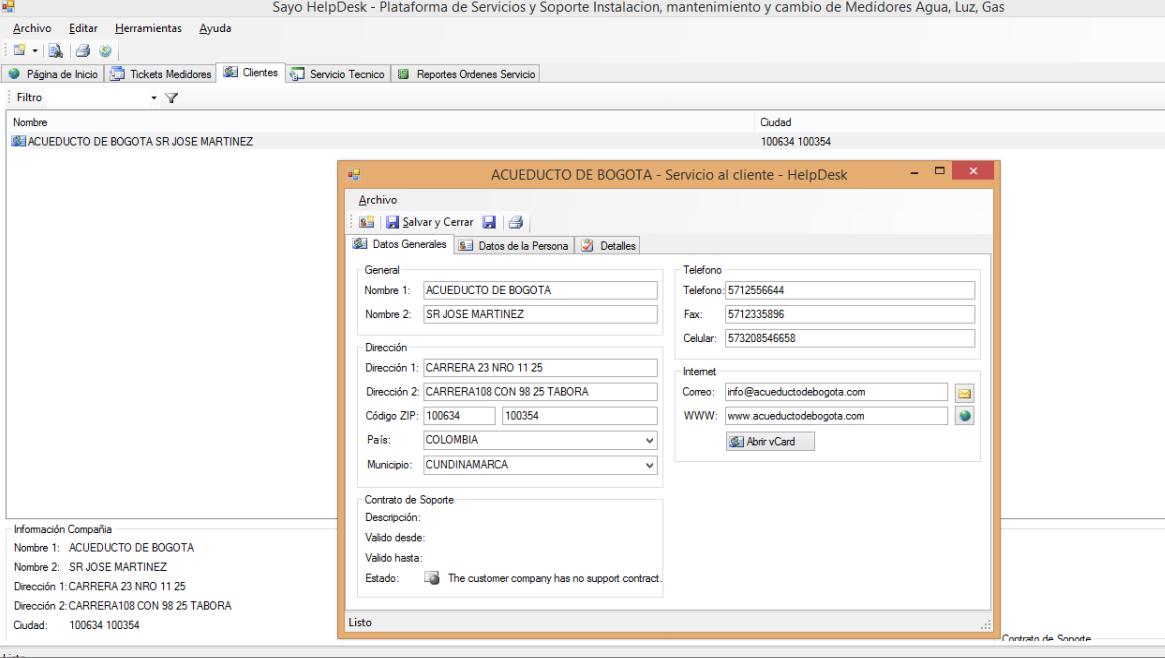Click the support contract status icon

(432, 578)
